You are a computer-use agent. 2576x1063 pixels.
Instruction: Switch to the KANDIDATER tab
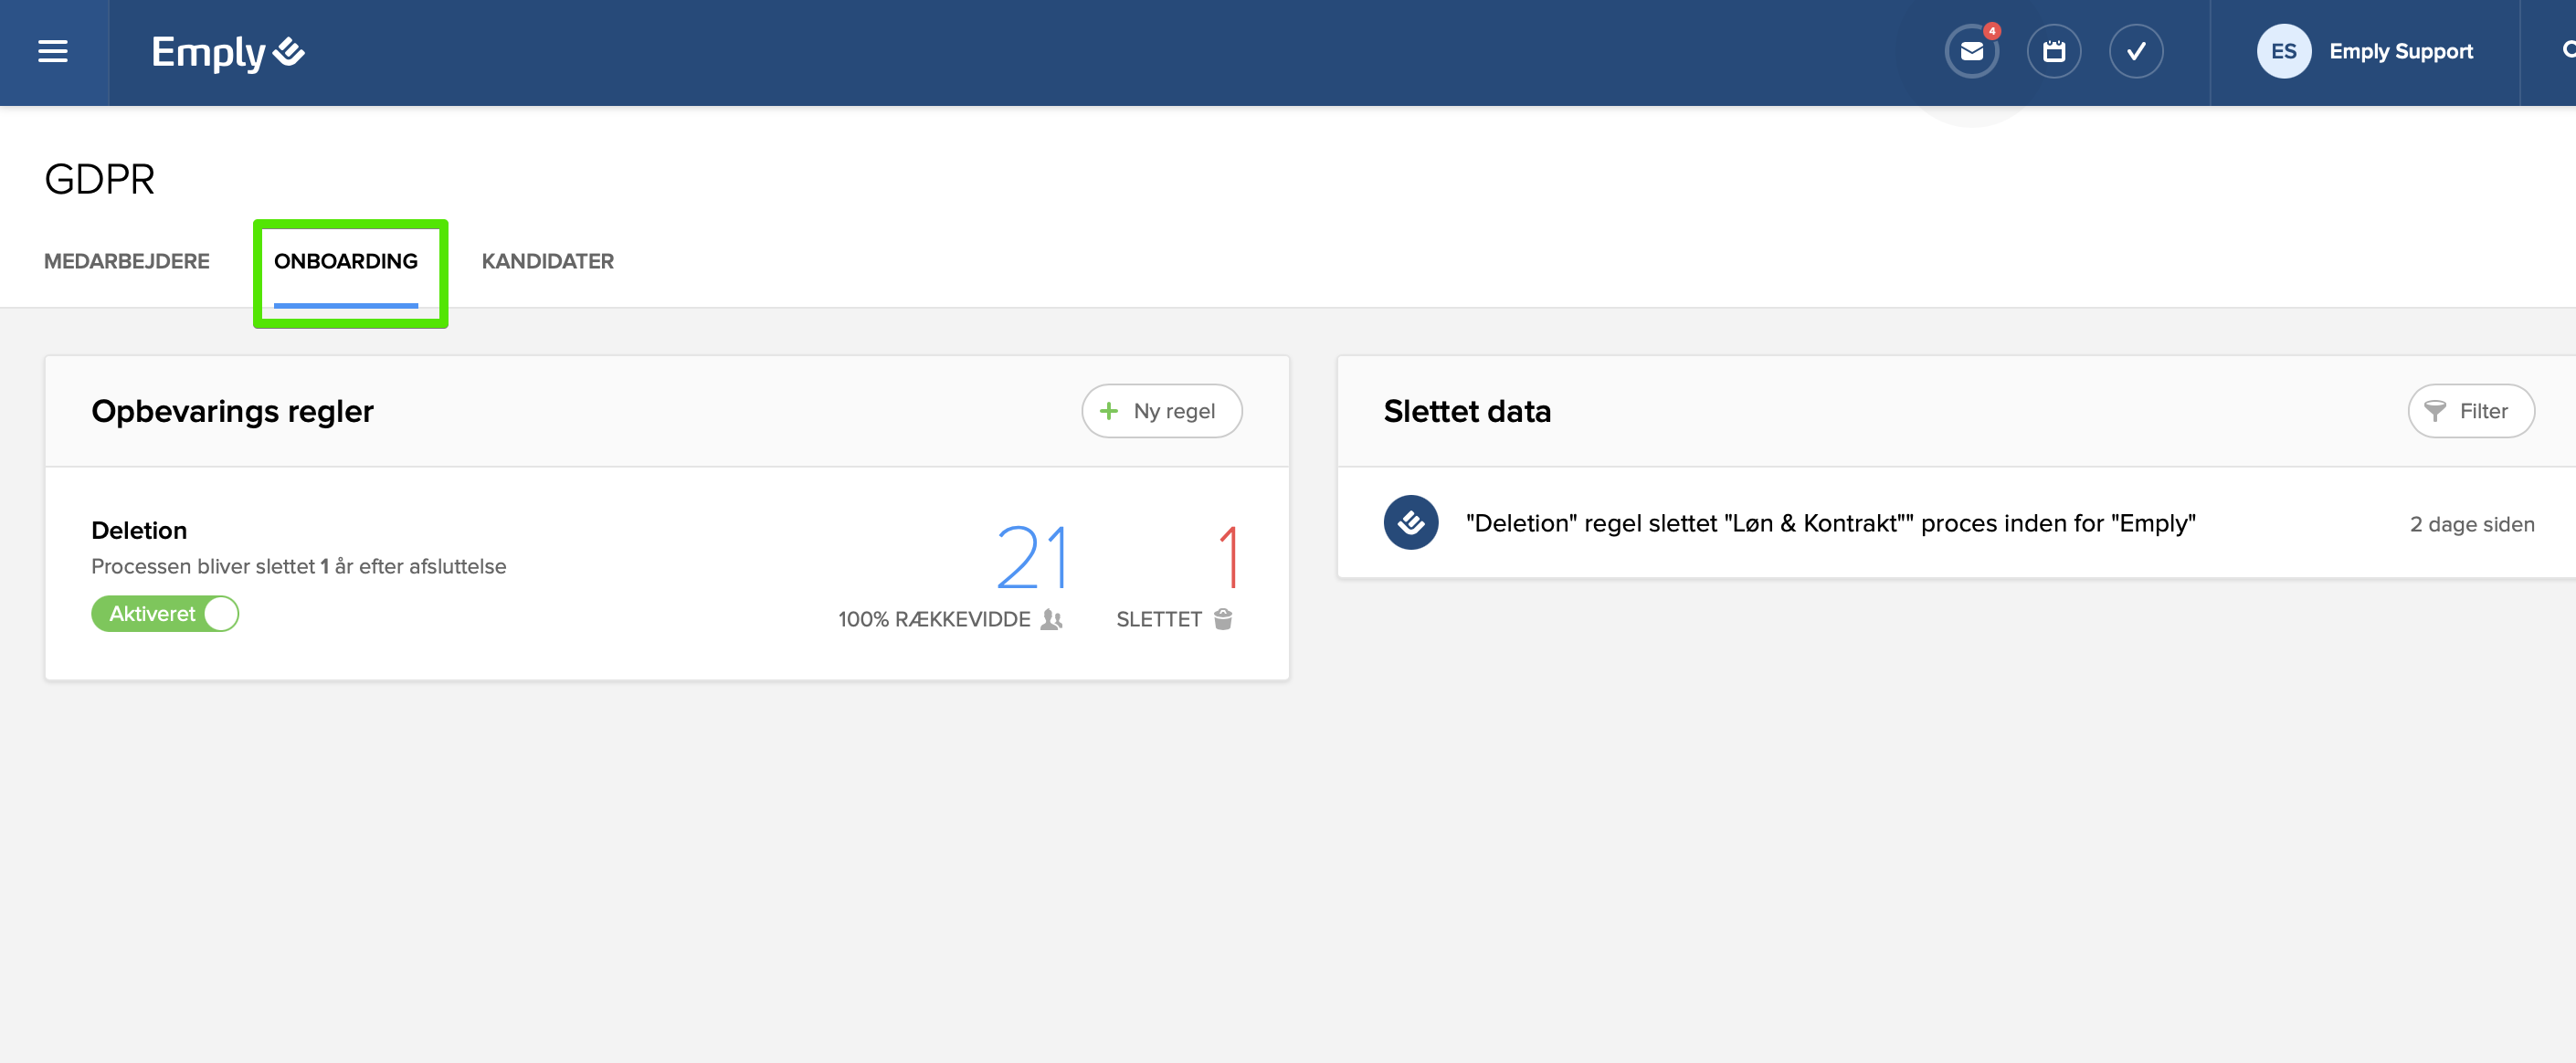coord(547,261)
